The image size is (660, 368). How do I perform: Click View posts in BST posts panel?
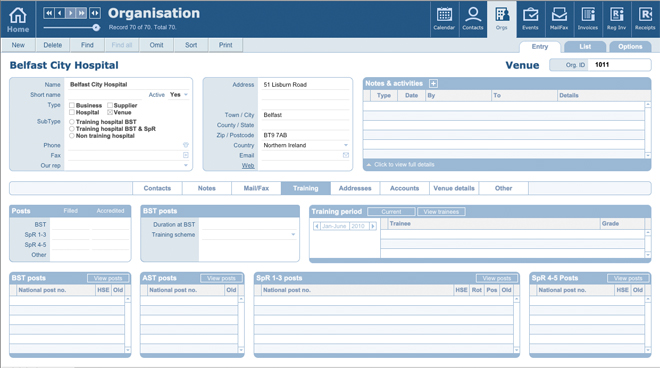pos(108,278)
